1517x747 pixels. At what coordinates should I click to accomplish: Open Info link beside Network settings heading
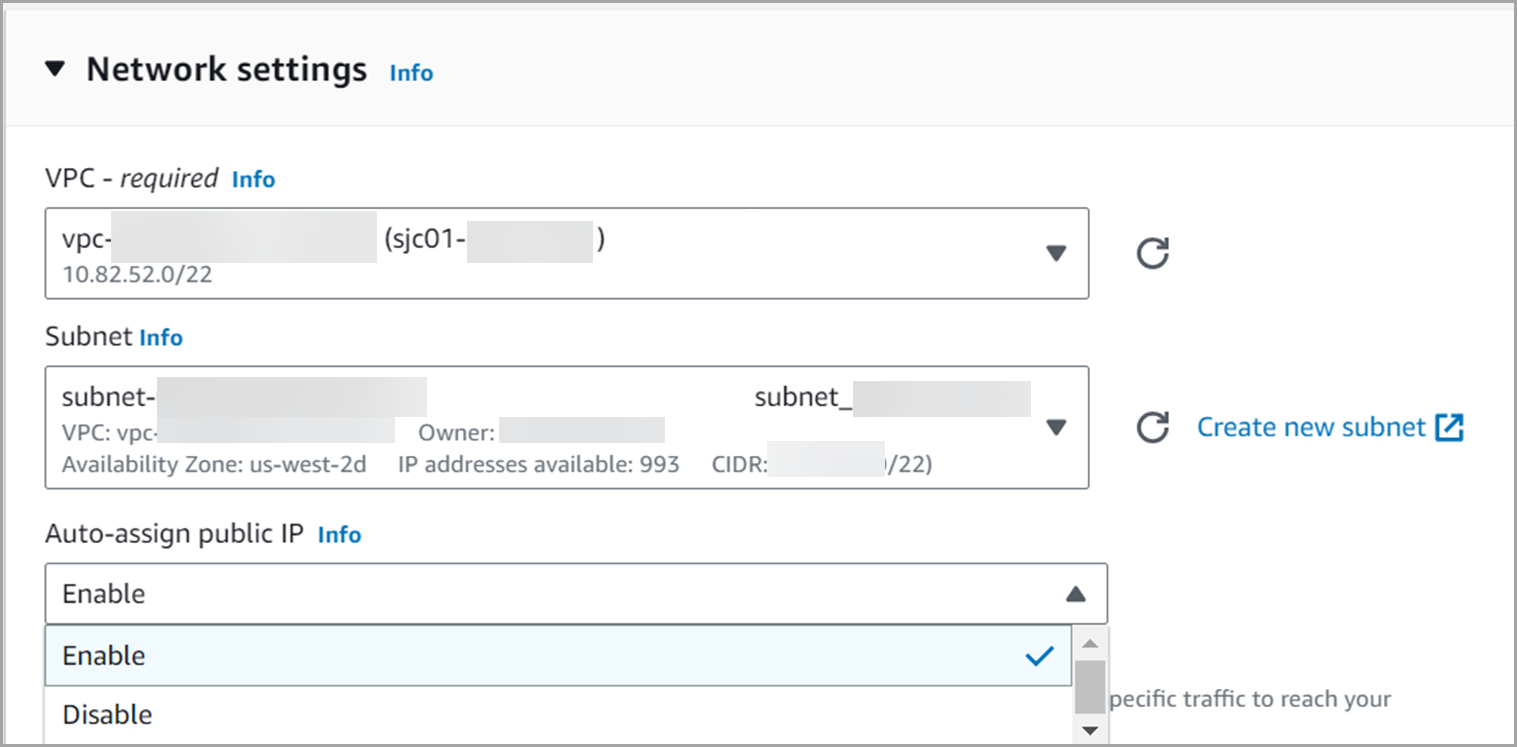click(411, 73)
